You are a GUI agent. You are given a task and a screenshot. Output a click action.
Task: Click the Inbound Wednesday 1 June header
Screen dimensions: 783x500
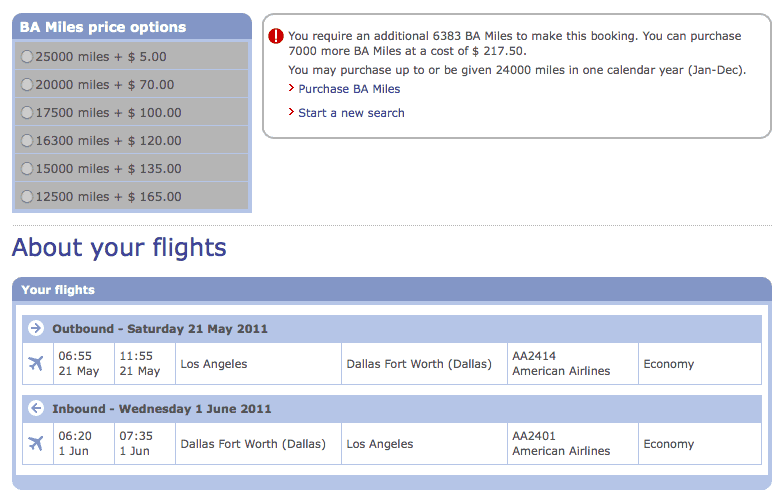tap(162, 408)
